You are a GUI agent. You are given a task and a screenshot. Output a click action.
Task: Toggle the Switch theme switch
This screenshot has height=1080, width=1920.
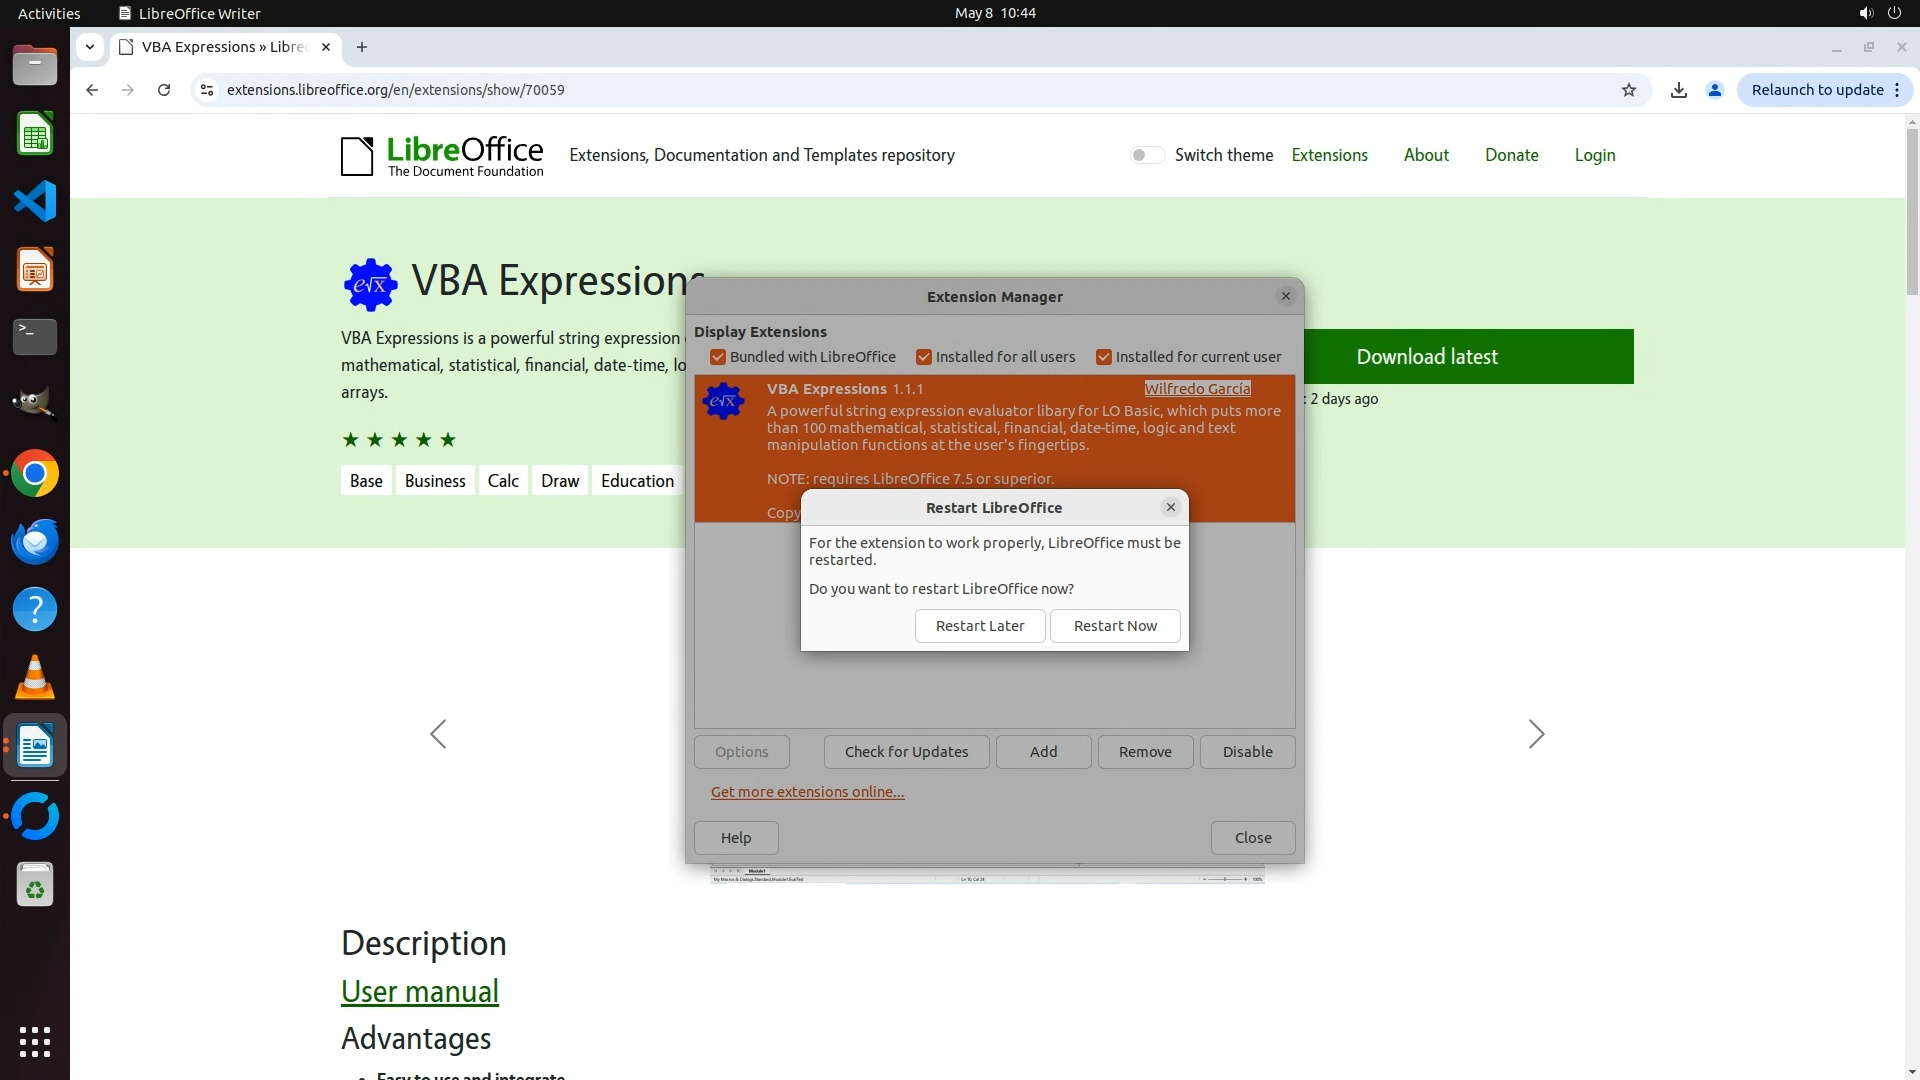coord(1146,155)
